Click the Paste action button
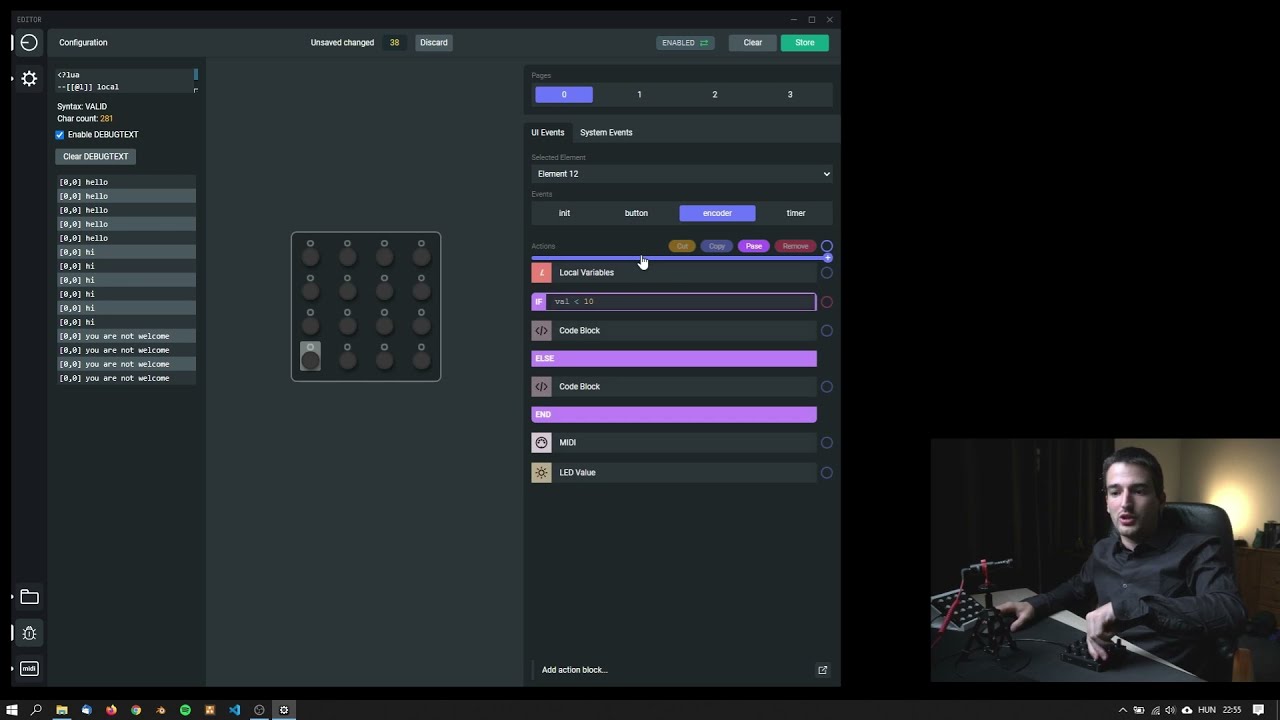 pos(754,246)
